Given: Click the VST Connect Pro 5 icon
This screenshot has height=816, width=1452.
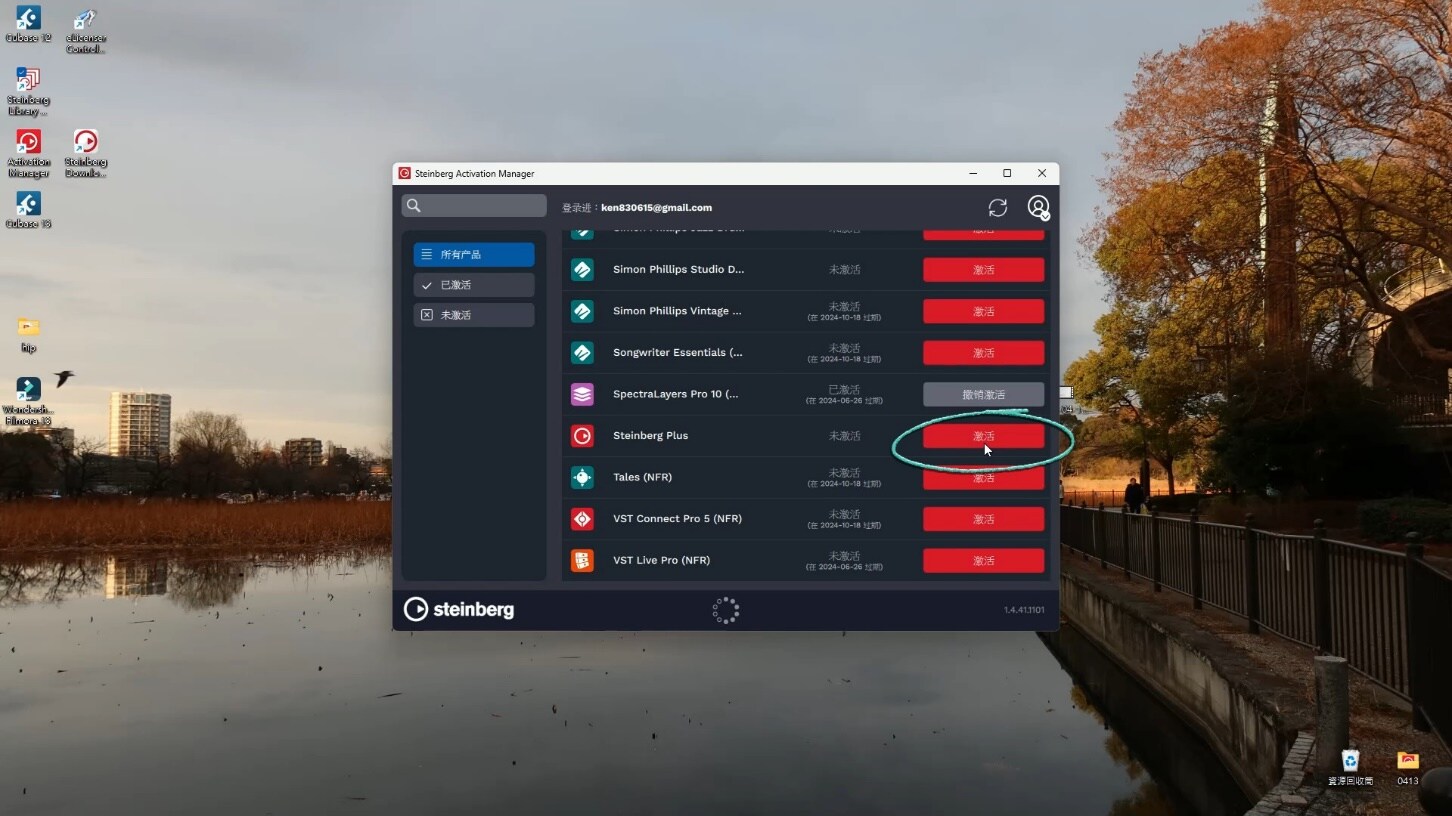Looking at the screenshot, I should 582,519.
